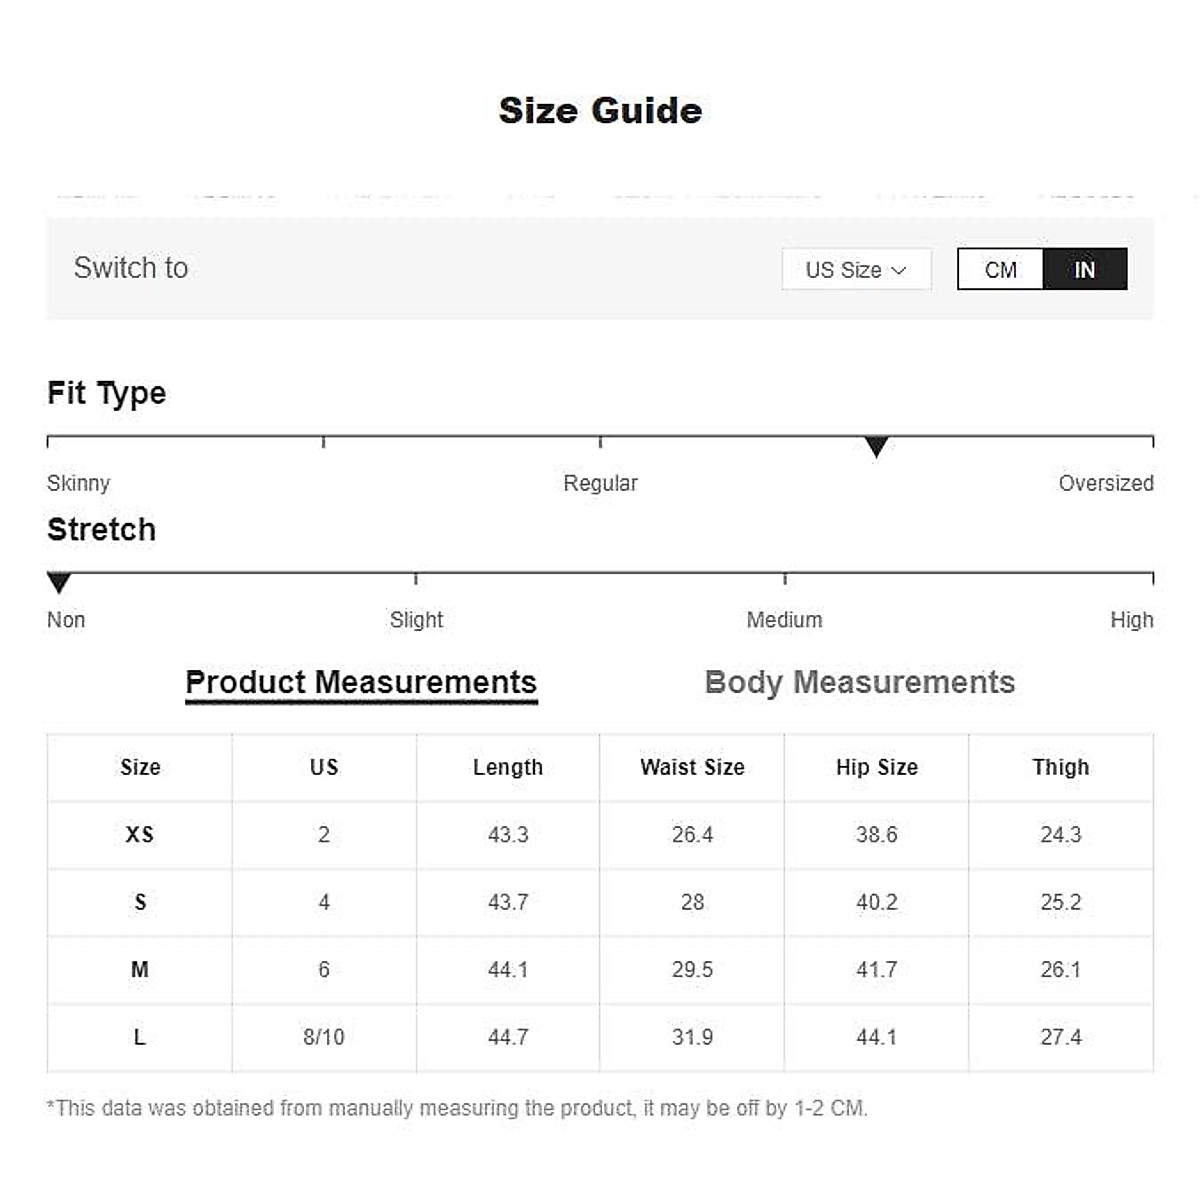Click the Waist Size column header
The width and height of the screenshot is (1200, 1200).
click(692, 767)
